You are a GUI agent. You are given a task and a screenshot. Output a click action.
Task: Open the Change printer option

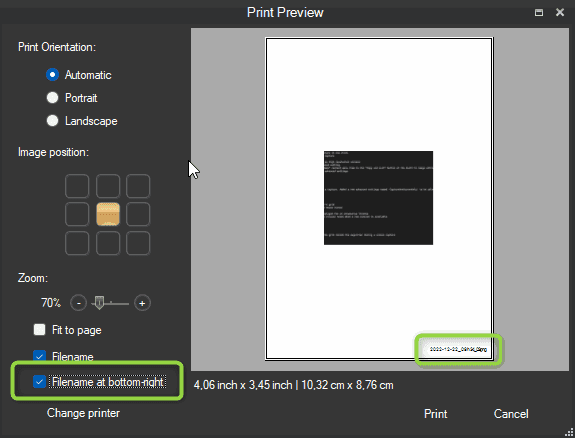(83, 413)
